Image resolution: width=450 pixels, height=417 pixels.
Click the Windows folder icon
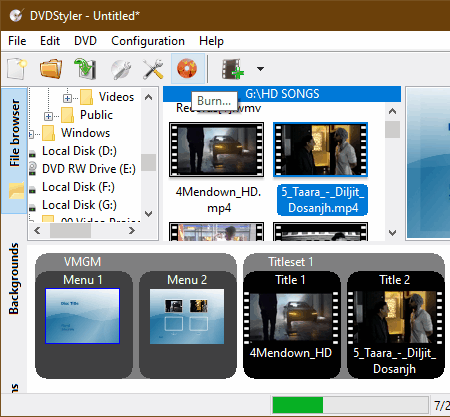coord(49,133)
